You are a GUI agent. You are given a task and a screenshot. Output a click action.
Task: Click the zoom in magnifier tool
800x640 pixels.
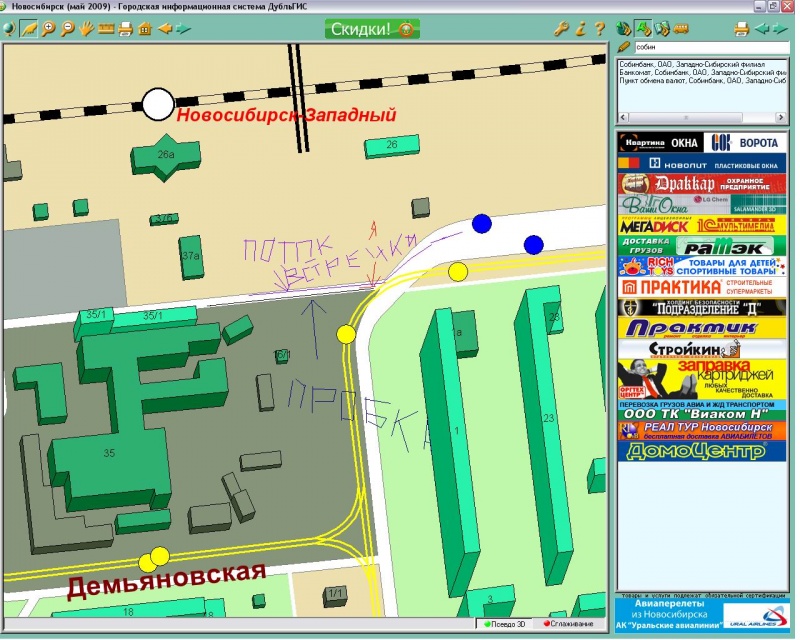coord(48,29)
